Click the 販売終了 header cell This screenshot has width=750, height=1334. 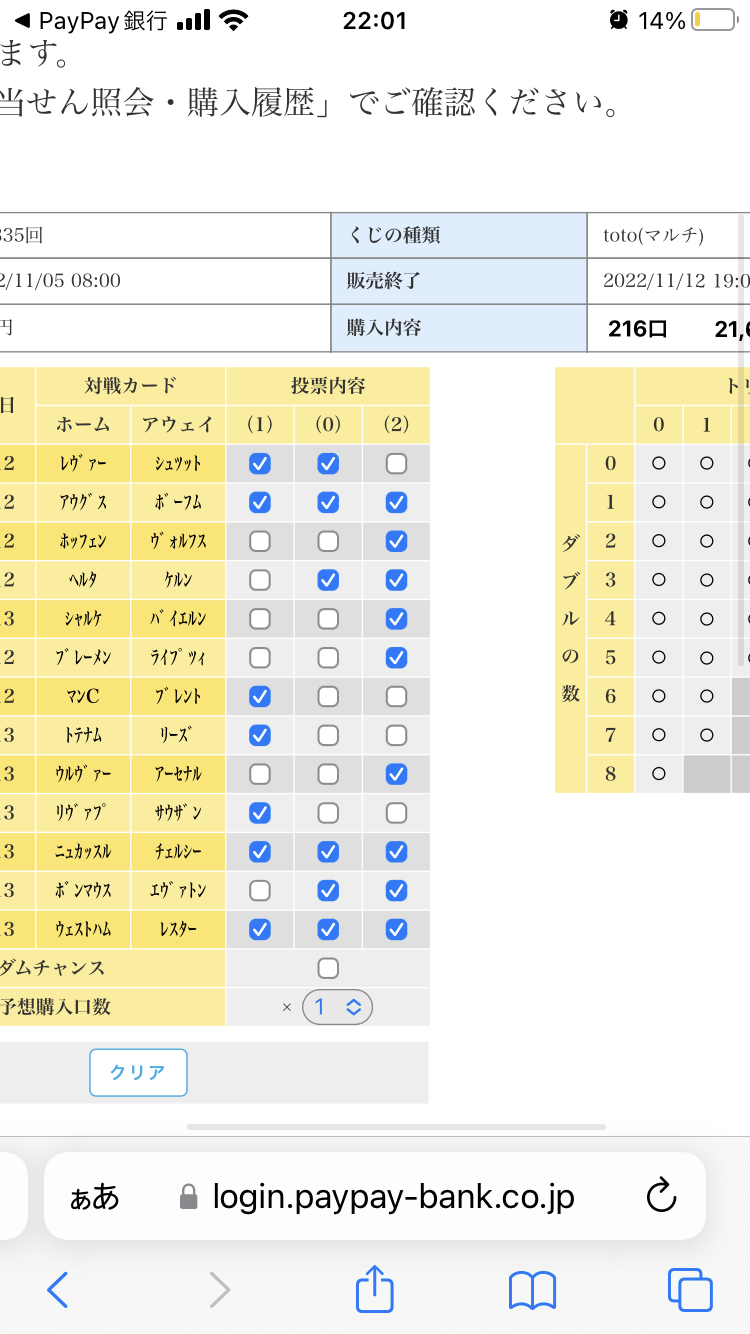459,281
